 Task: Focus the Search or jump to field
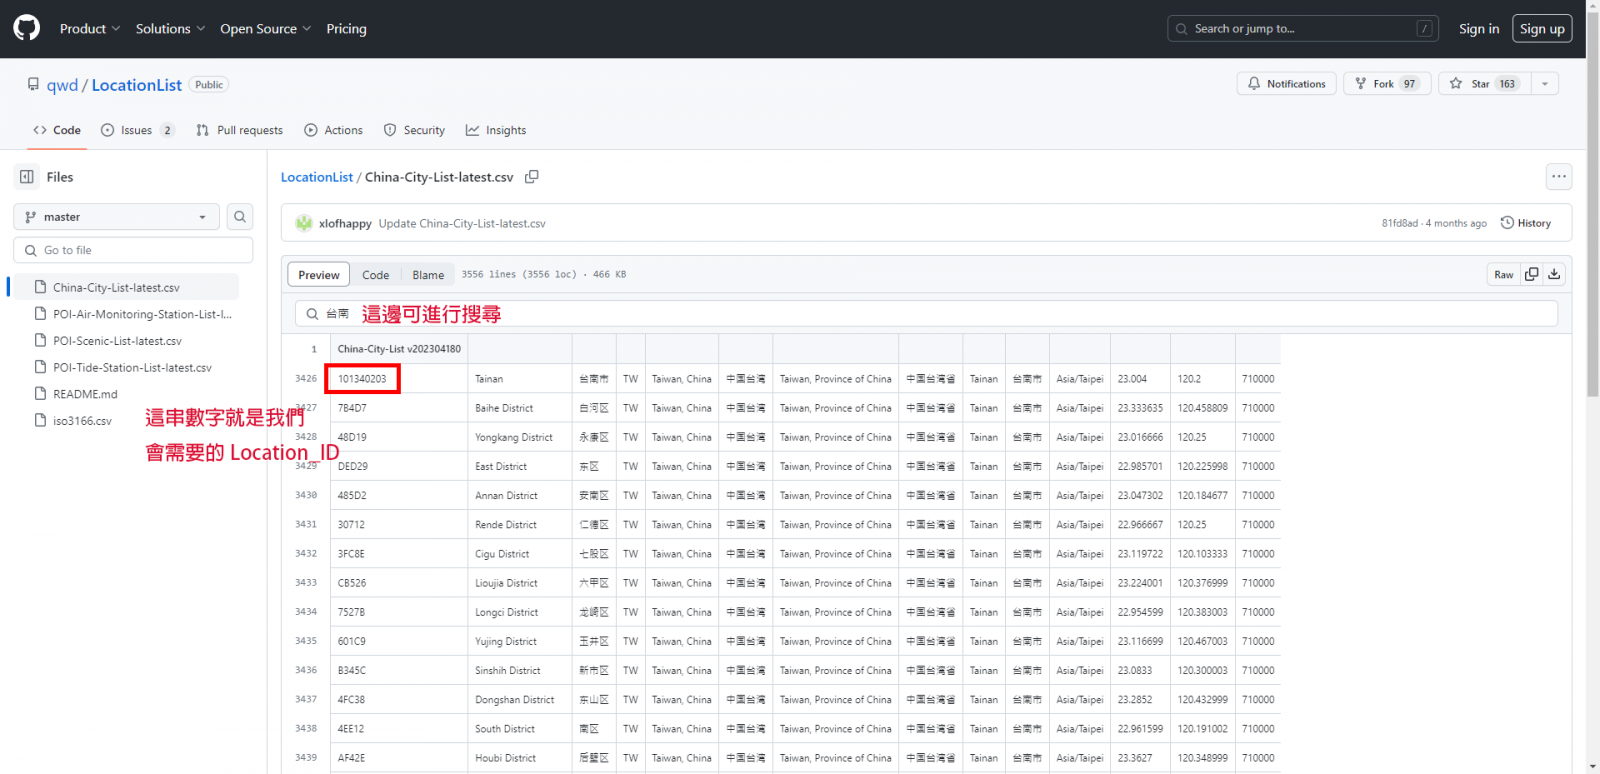coord(1302,29)
